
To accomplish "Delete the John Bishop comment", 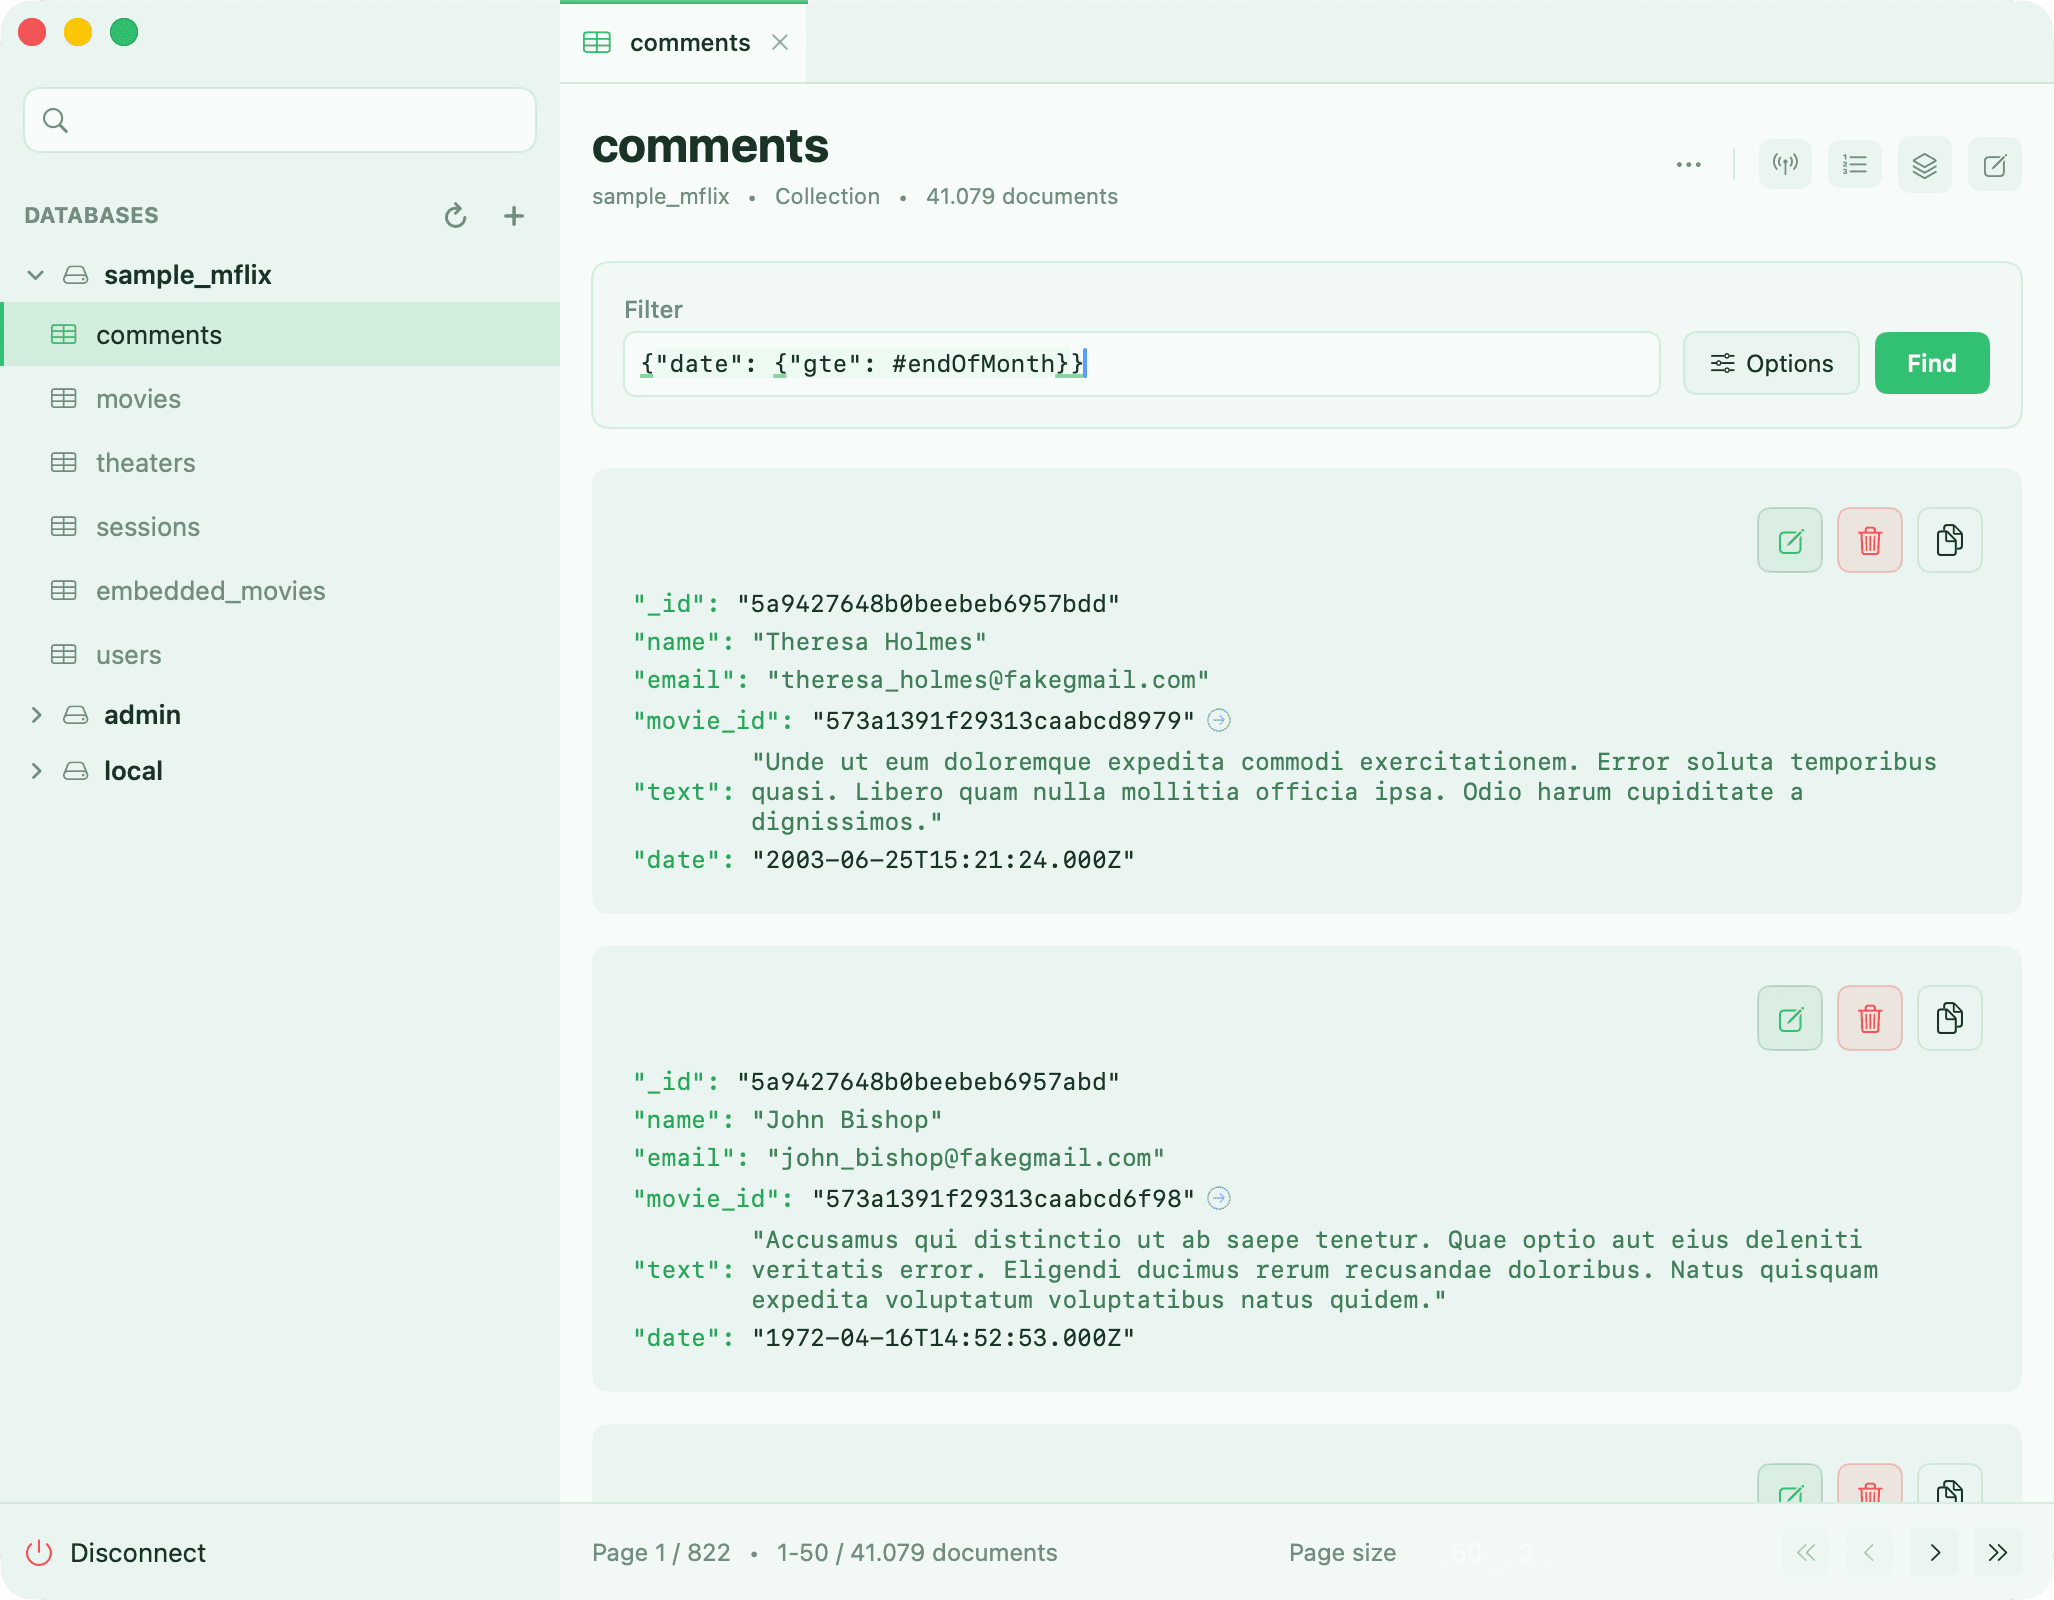I will pos(1869,1017).
